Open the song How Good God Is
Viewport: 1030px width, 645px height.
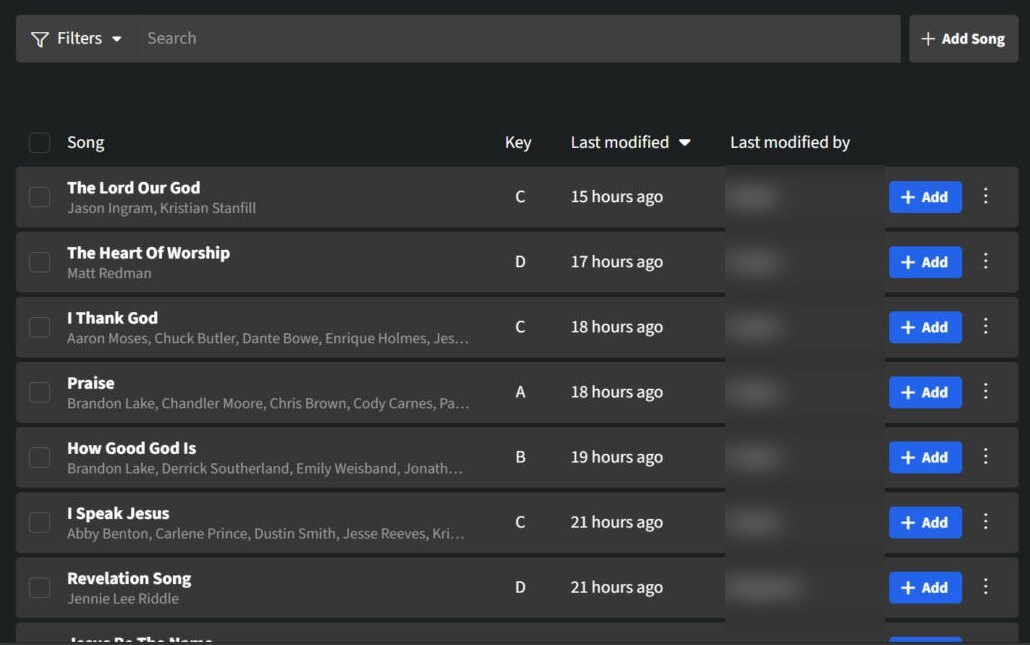tap(131, 448)
